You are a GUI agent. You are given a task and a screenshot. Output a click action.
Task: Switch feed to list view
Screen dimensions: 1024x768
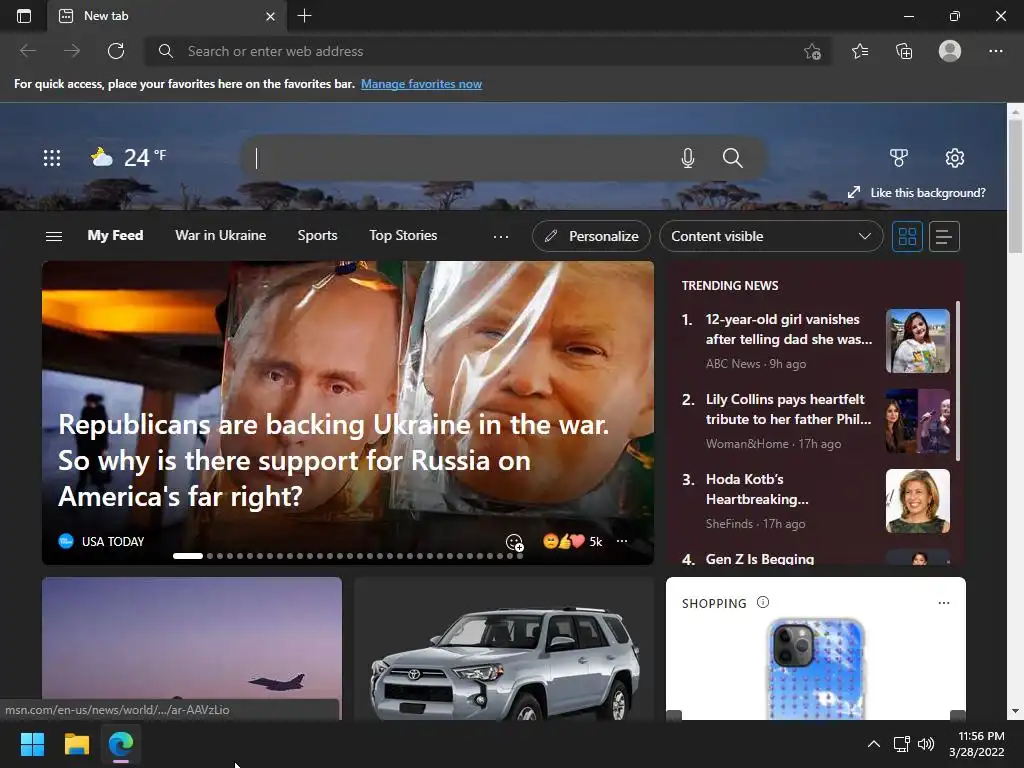944,236
